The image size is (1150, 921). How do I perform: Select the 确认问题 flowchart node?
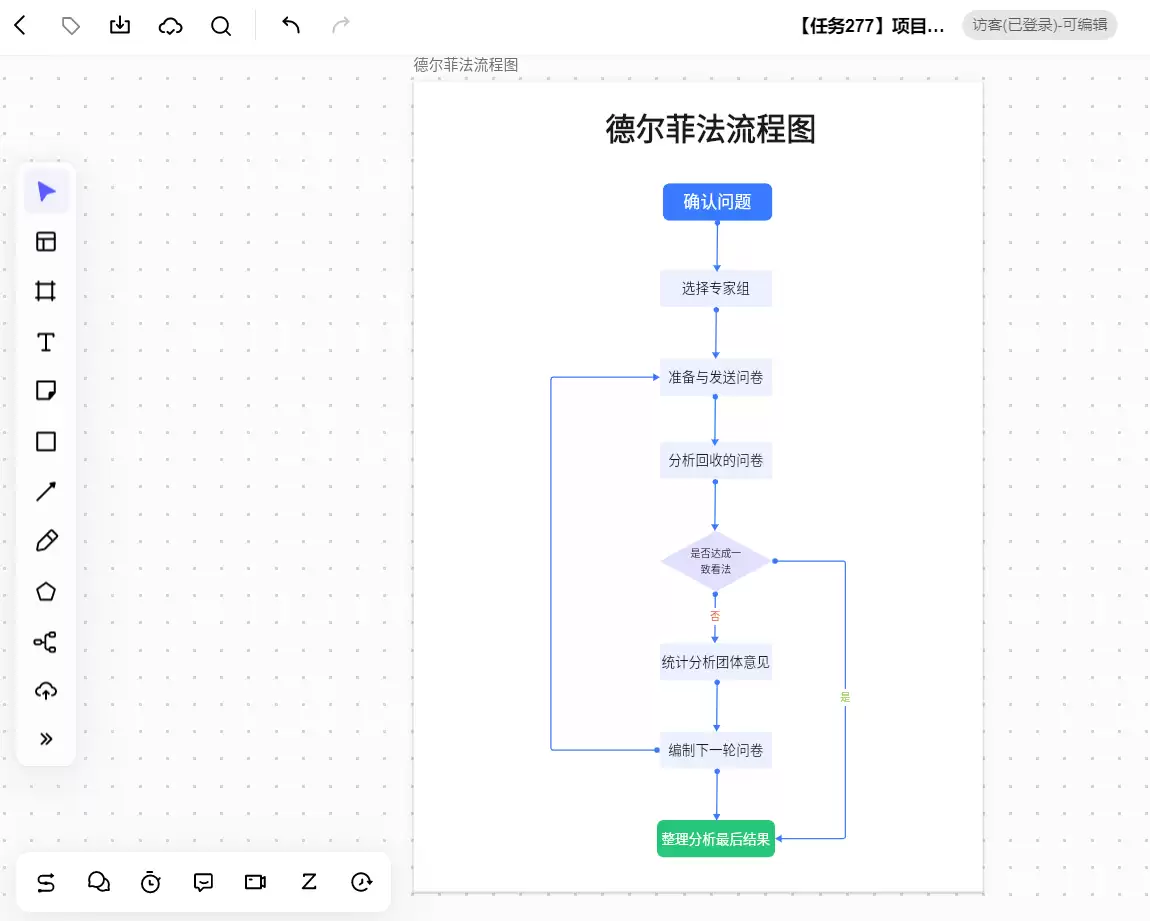point(717,202)
